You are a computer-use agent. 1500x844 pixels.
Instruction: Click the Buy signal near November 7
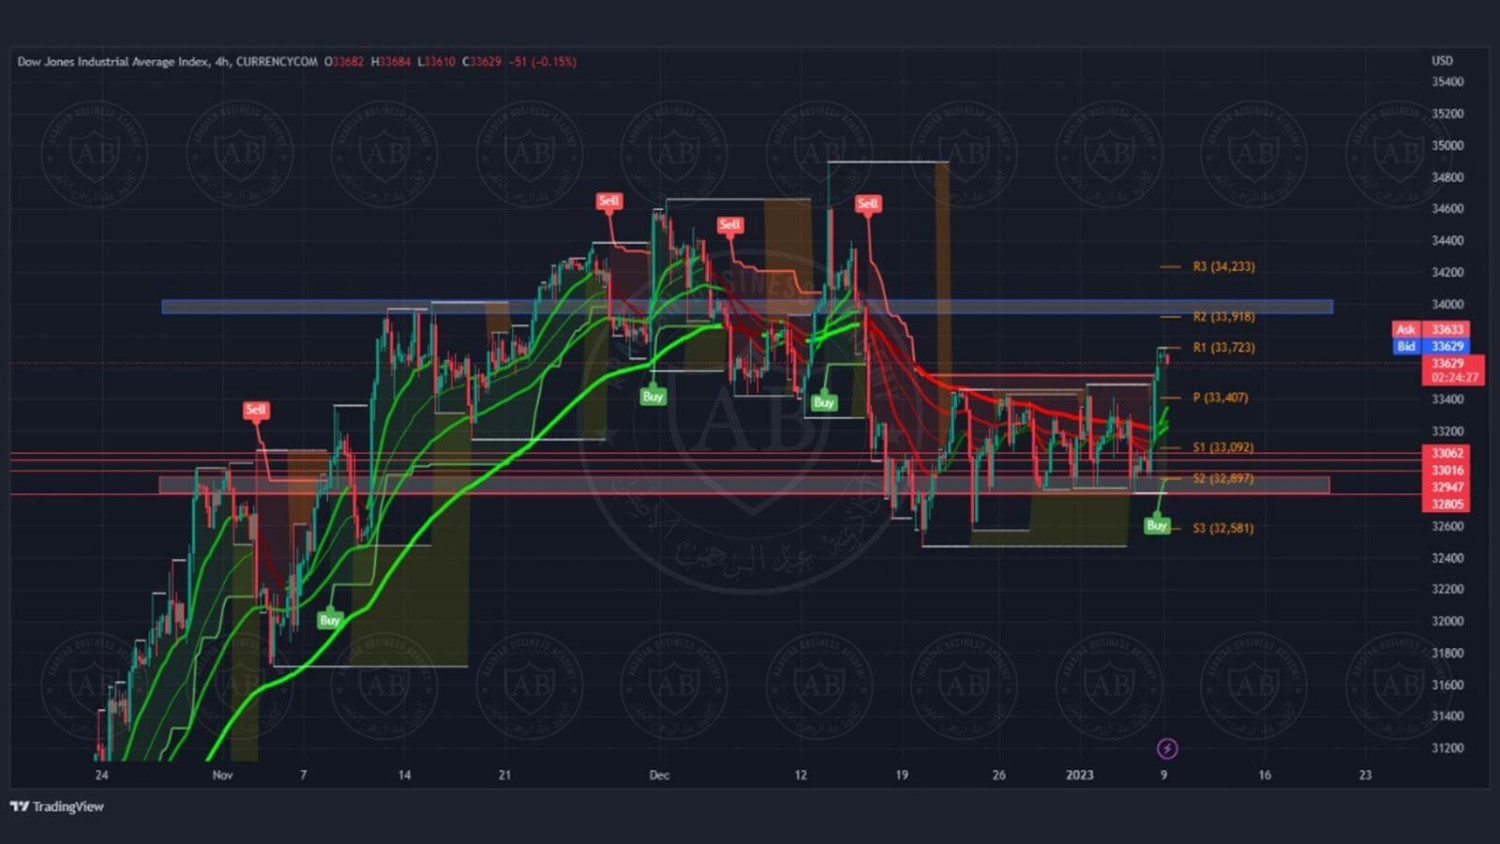[x=330, y=620]
